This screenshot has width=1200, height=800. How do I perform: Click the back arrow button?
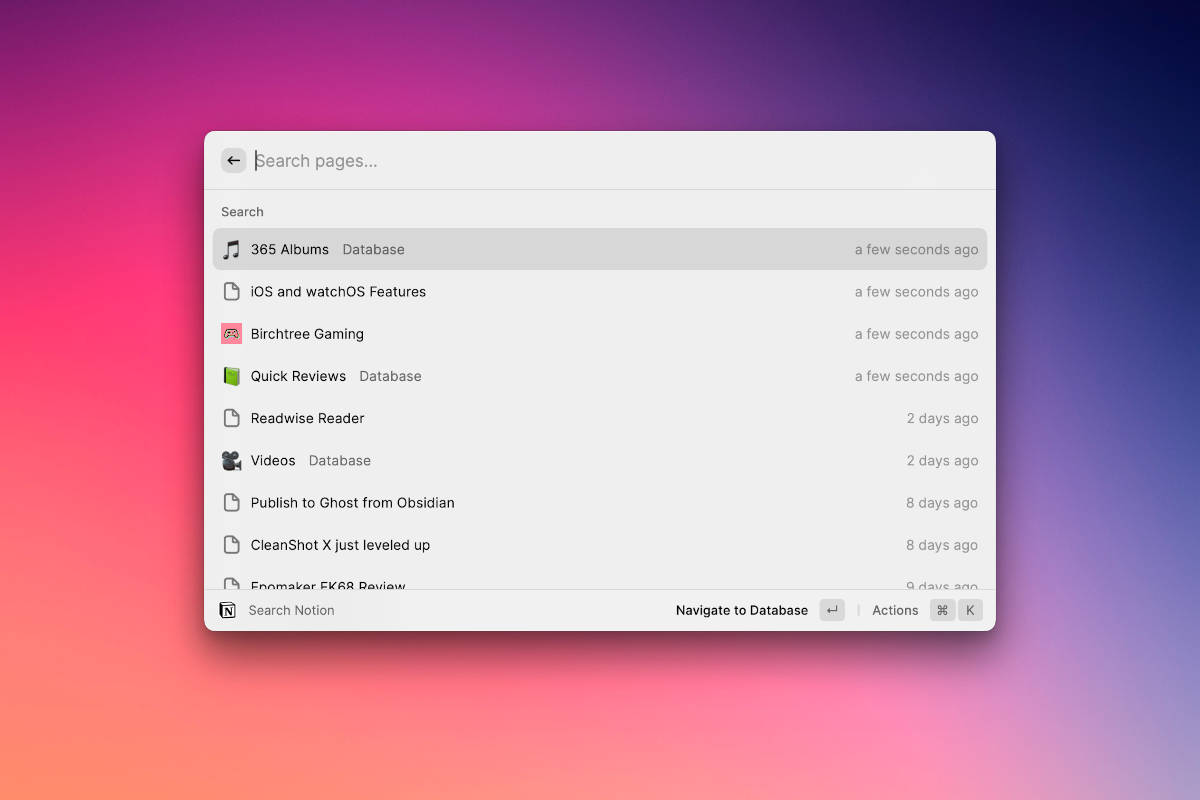(x=234, y=160)
